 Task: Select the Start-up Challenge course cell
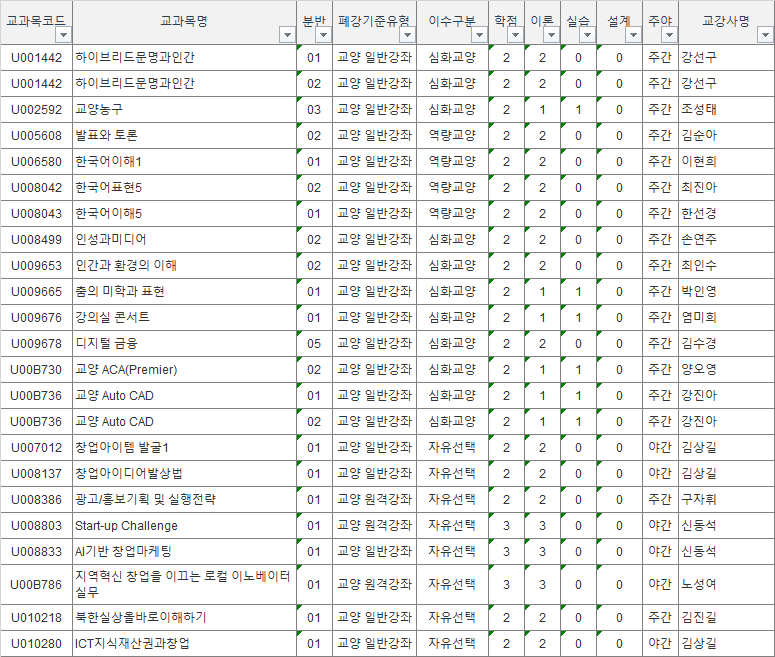click(x=126, y=525)
